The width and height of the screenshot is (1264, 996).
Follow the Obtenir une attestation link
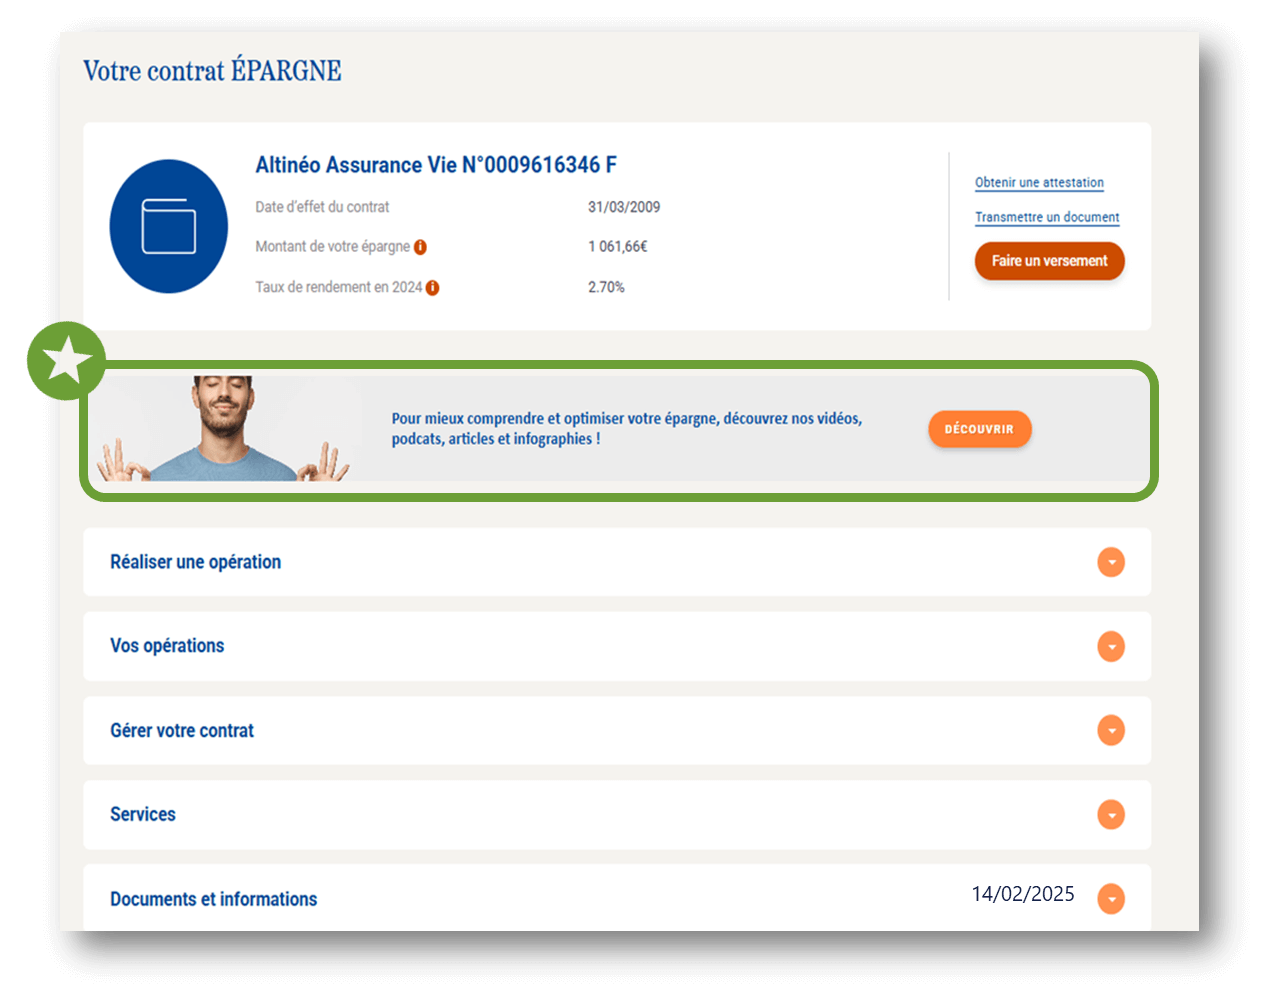tap(1039, 183)
